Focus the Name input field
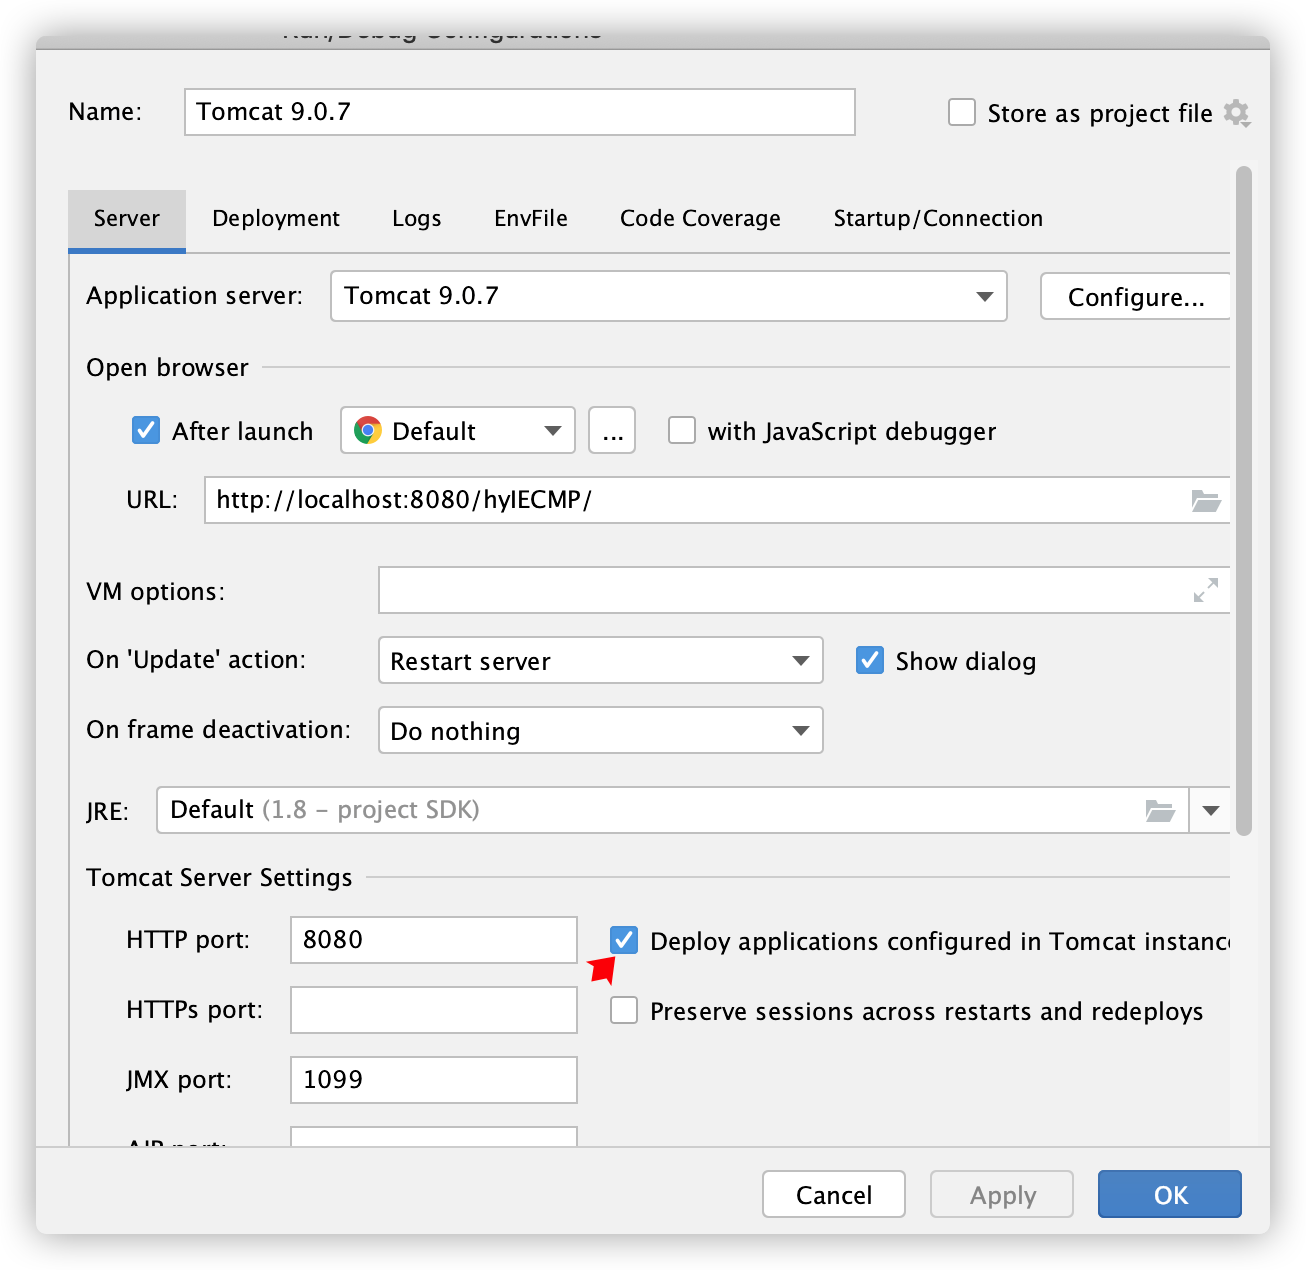The width and height of the screenshot is (1306, 1270). coord(520,112)
